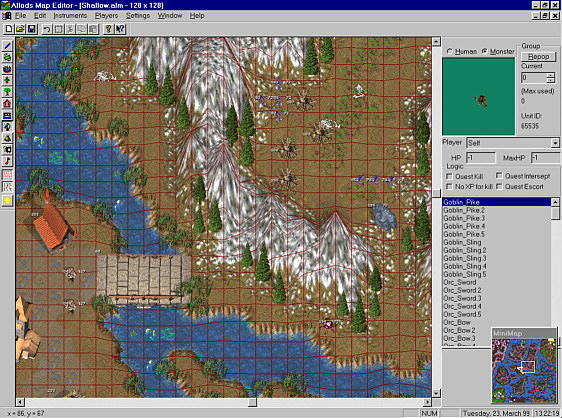Select the red house building tool
The width and height of the screenshot is (562, 418).
pos(8,104)
